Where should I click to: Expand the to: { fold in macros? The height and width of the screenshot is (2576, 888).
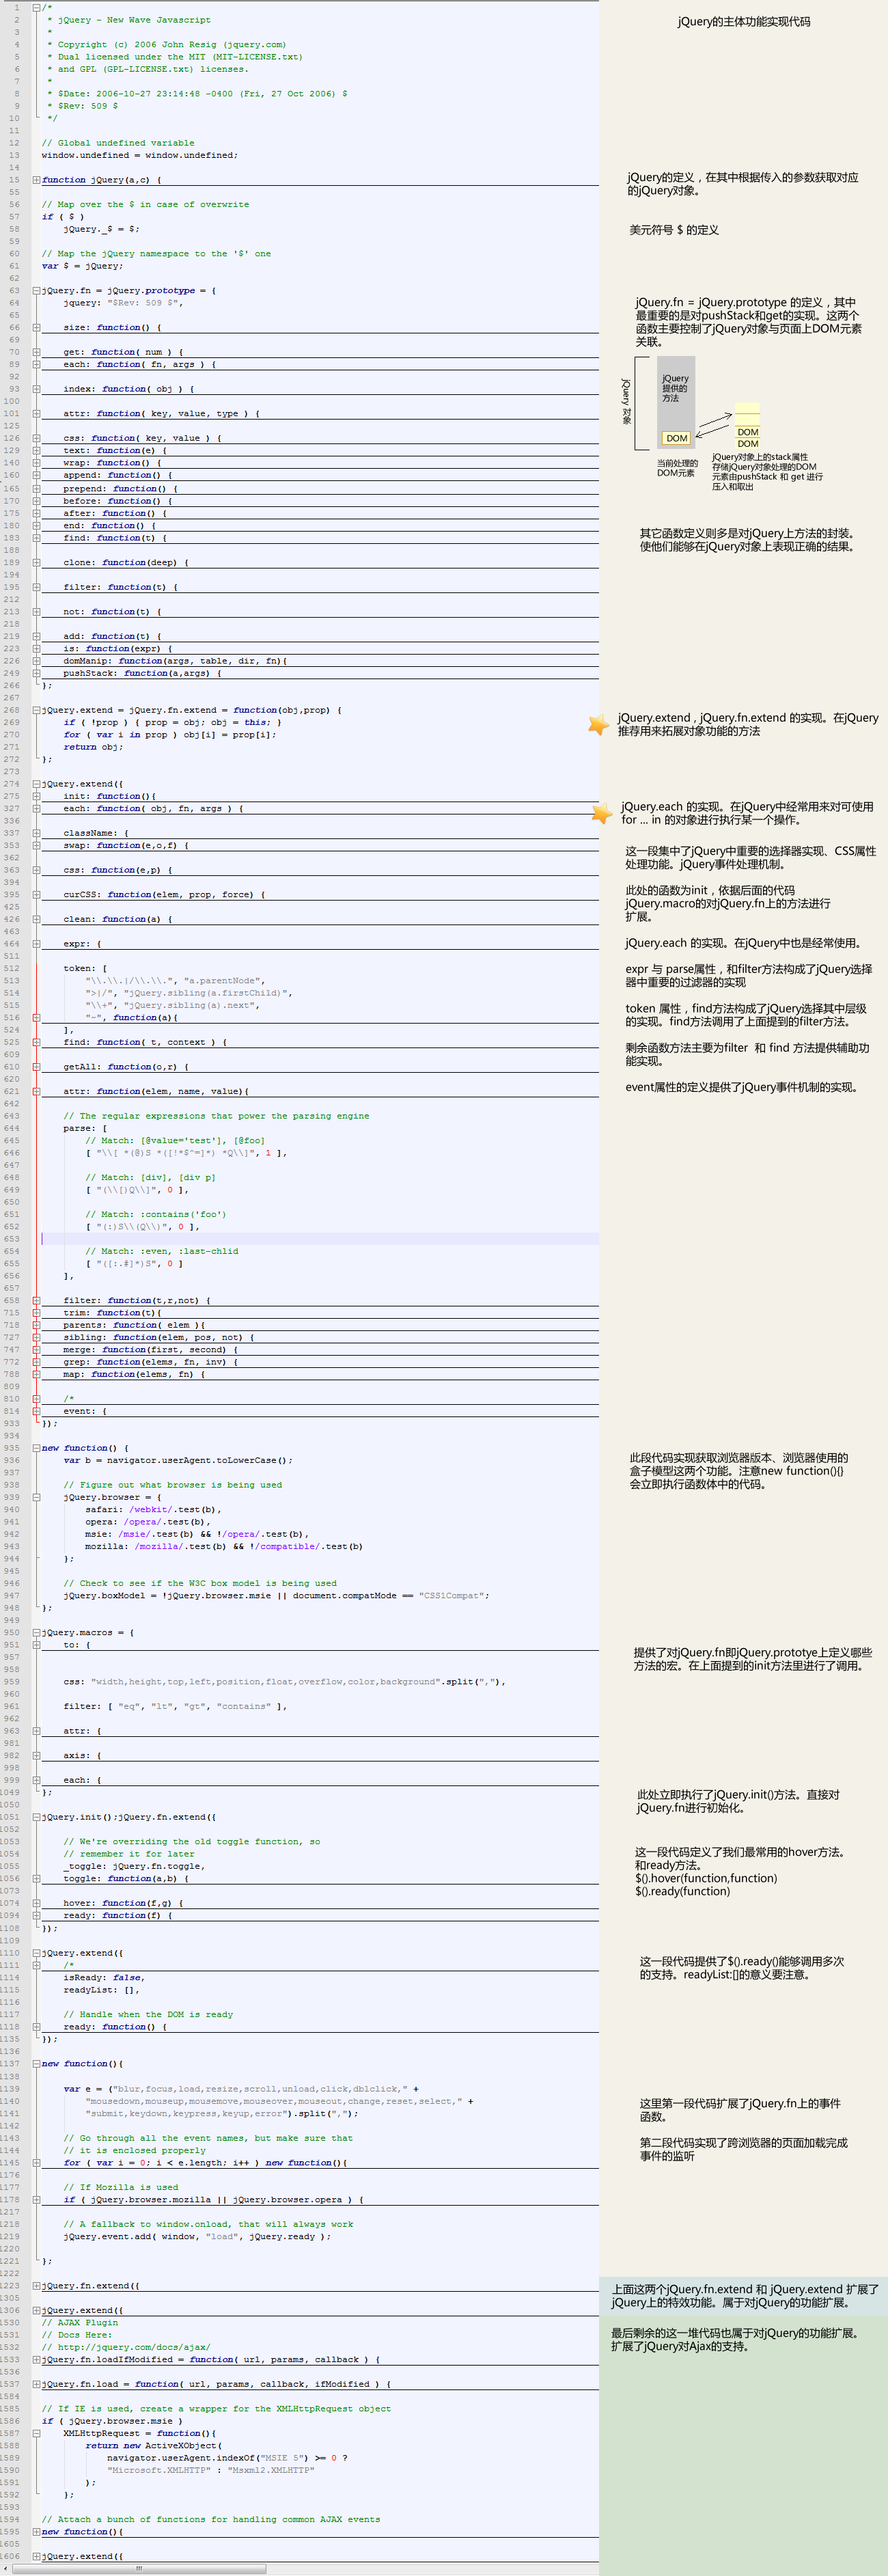(36, 1645)
